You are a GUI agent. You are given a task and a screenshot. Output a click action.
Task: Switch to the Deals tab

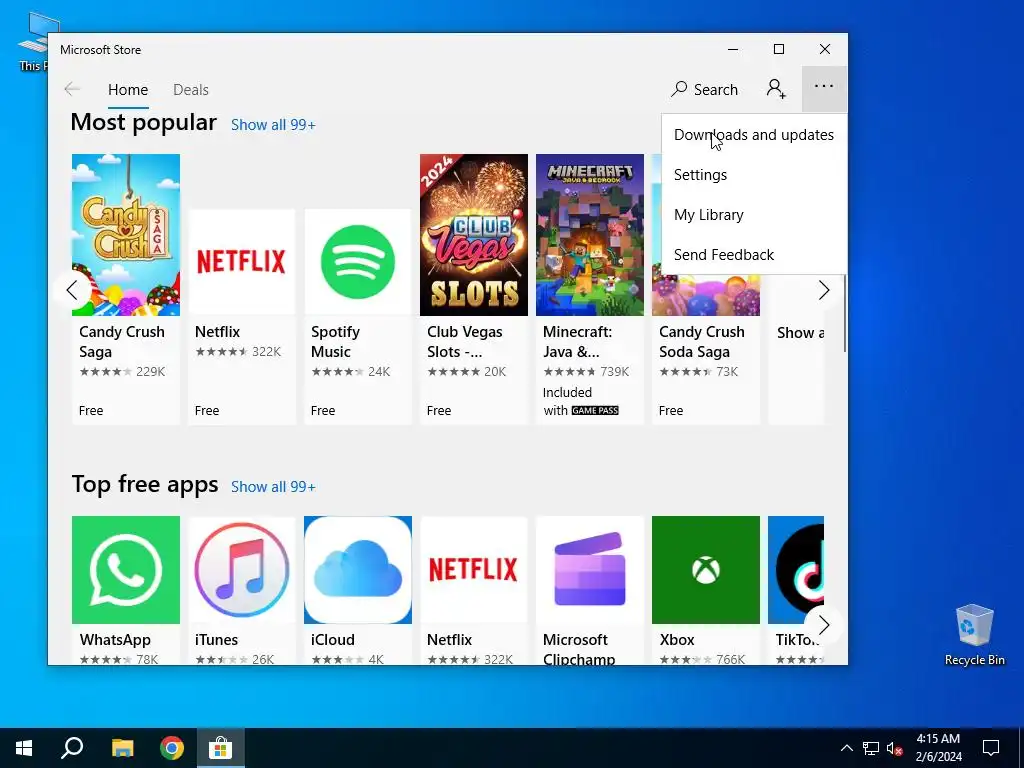pos(191,89)
